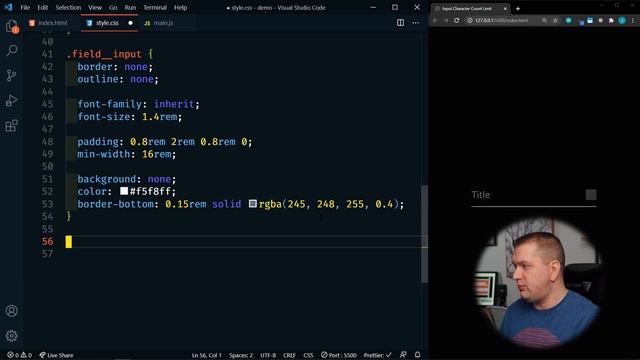Open the Extensions view

click(11, 125)
